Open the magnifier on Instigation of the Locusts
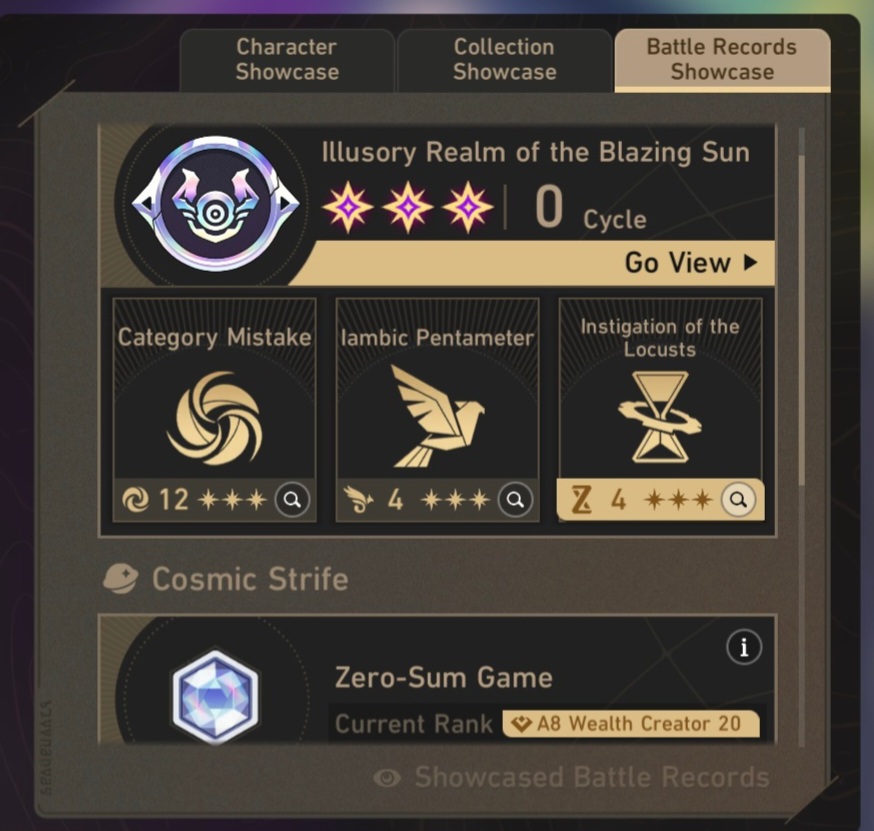The height and width of the screenshot is (831, 874). pyautogui.click(x=738, y=499)
